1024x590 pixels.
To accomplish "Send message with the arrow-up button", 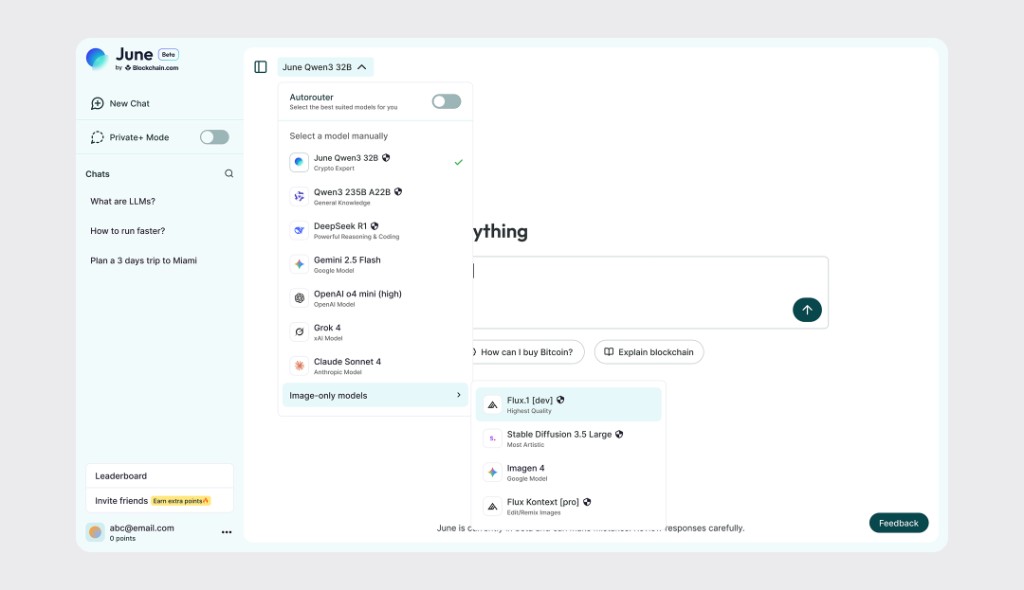I will point(807,310).
